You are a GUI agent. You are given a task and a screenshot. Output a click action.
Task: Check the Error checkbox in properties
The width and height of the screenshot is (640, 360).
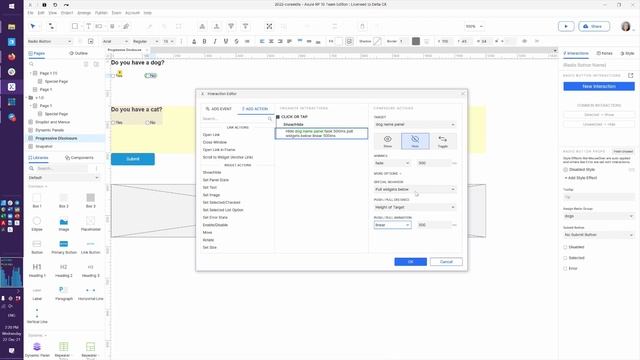[x=565, y=269]
